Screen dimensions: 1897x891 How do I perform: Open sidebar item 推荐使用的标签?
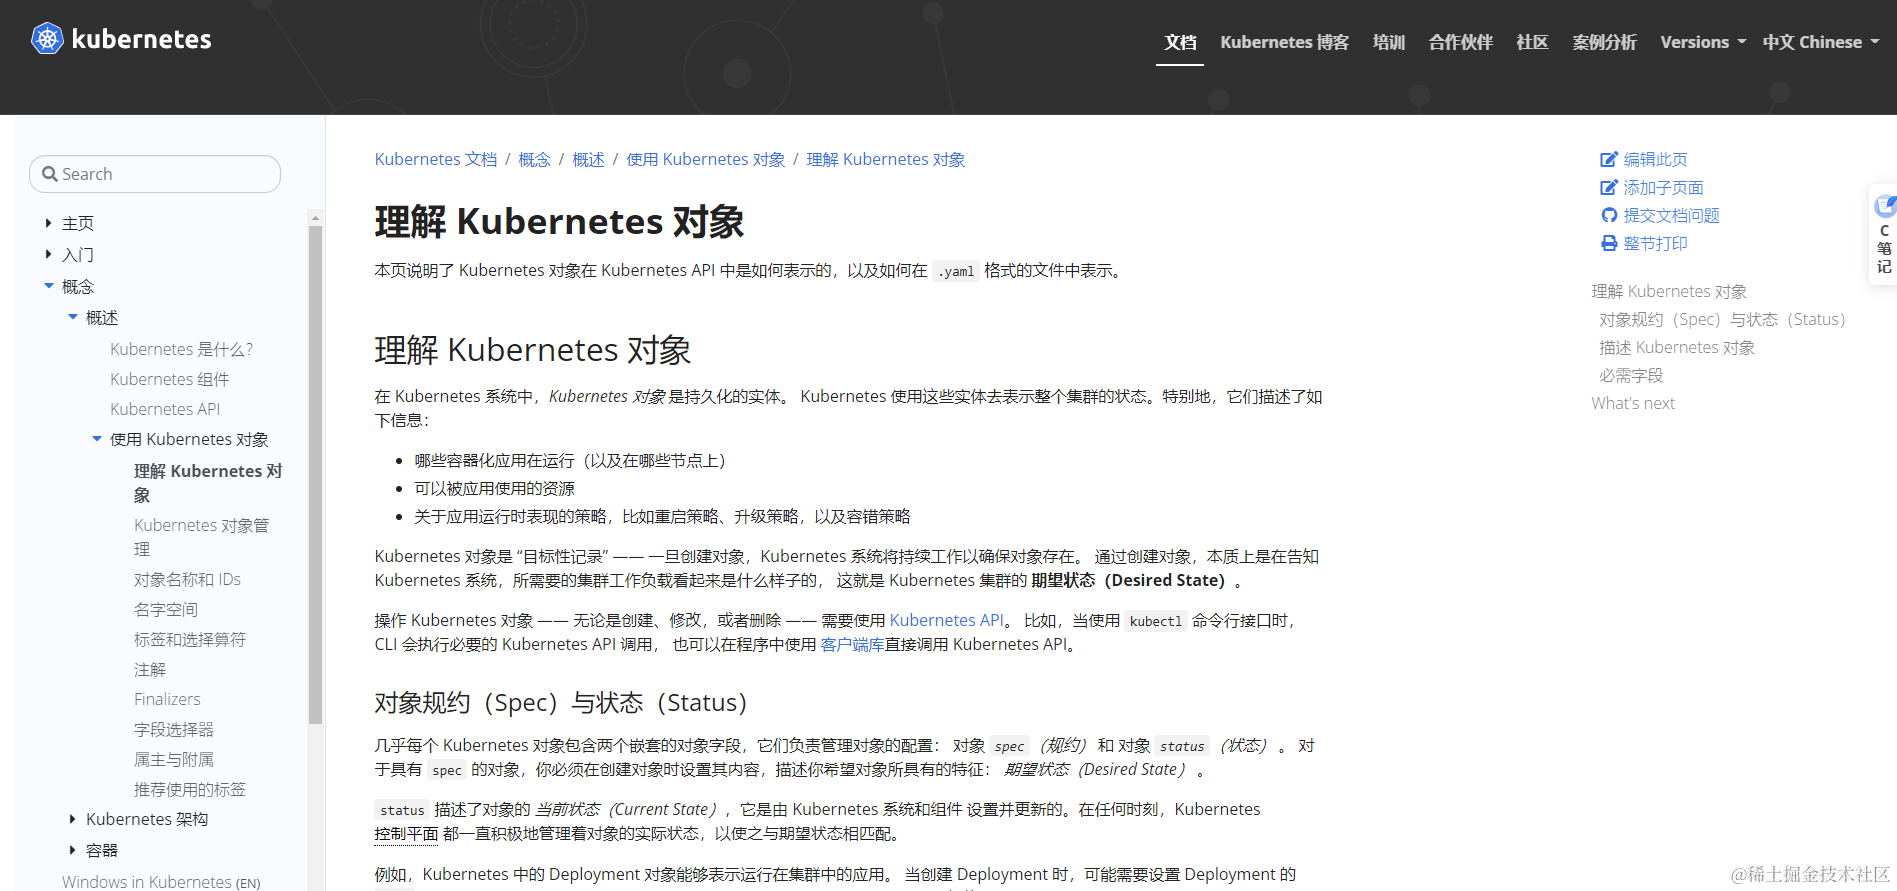pyautogui.click(x=190, y=789)
